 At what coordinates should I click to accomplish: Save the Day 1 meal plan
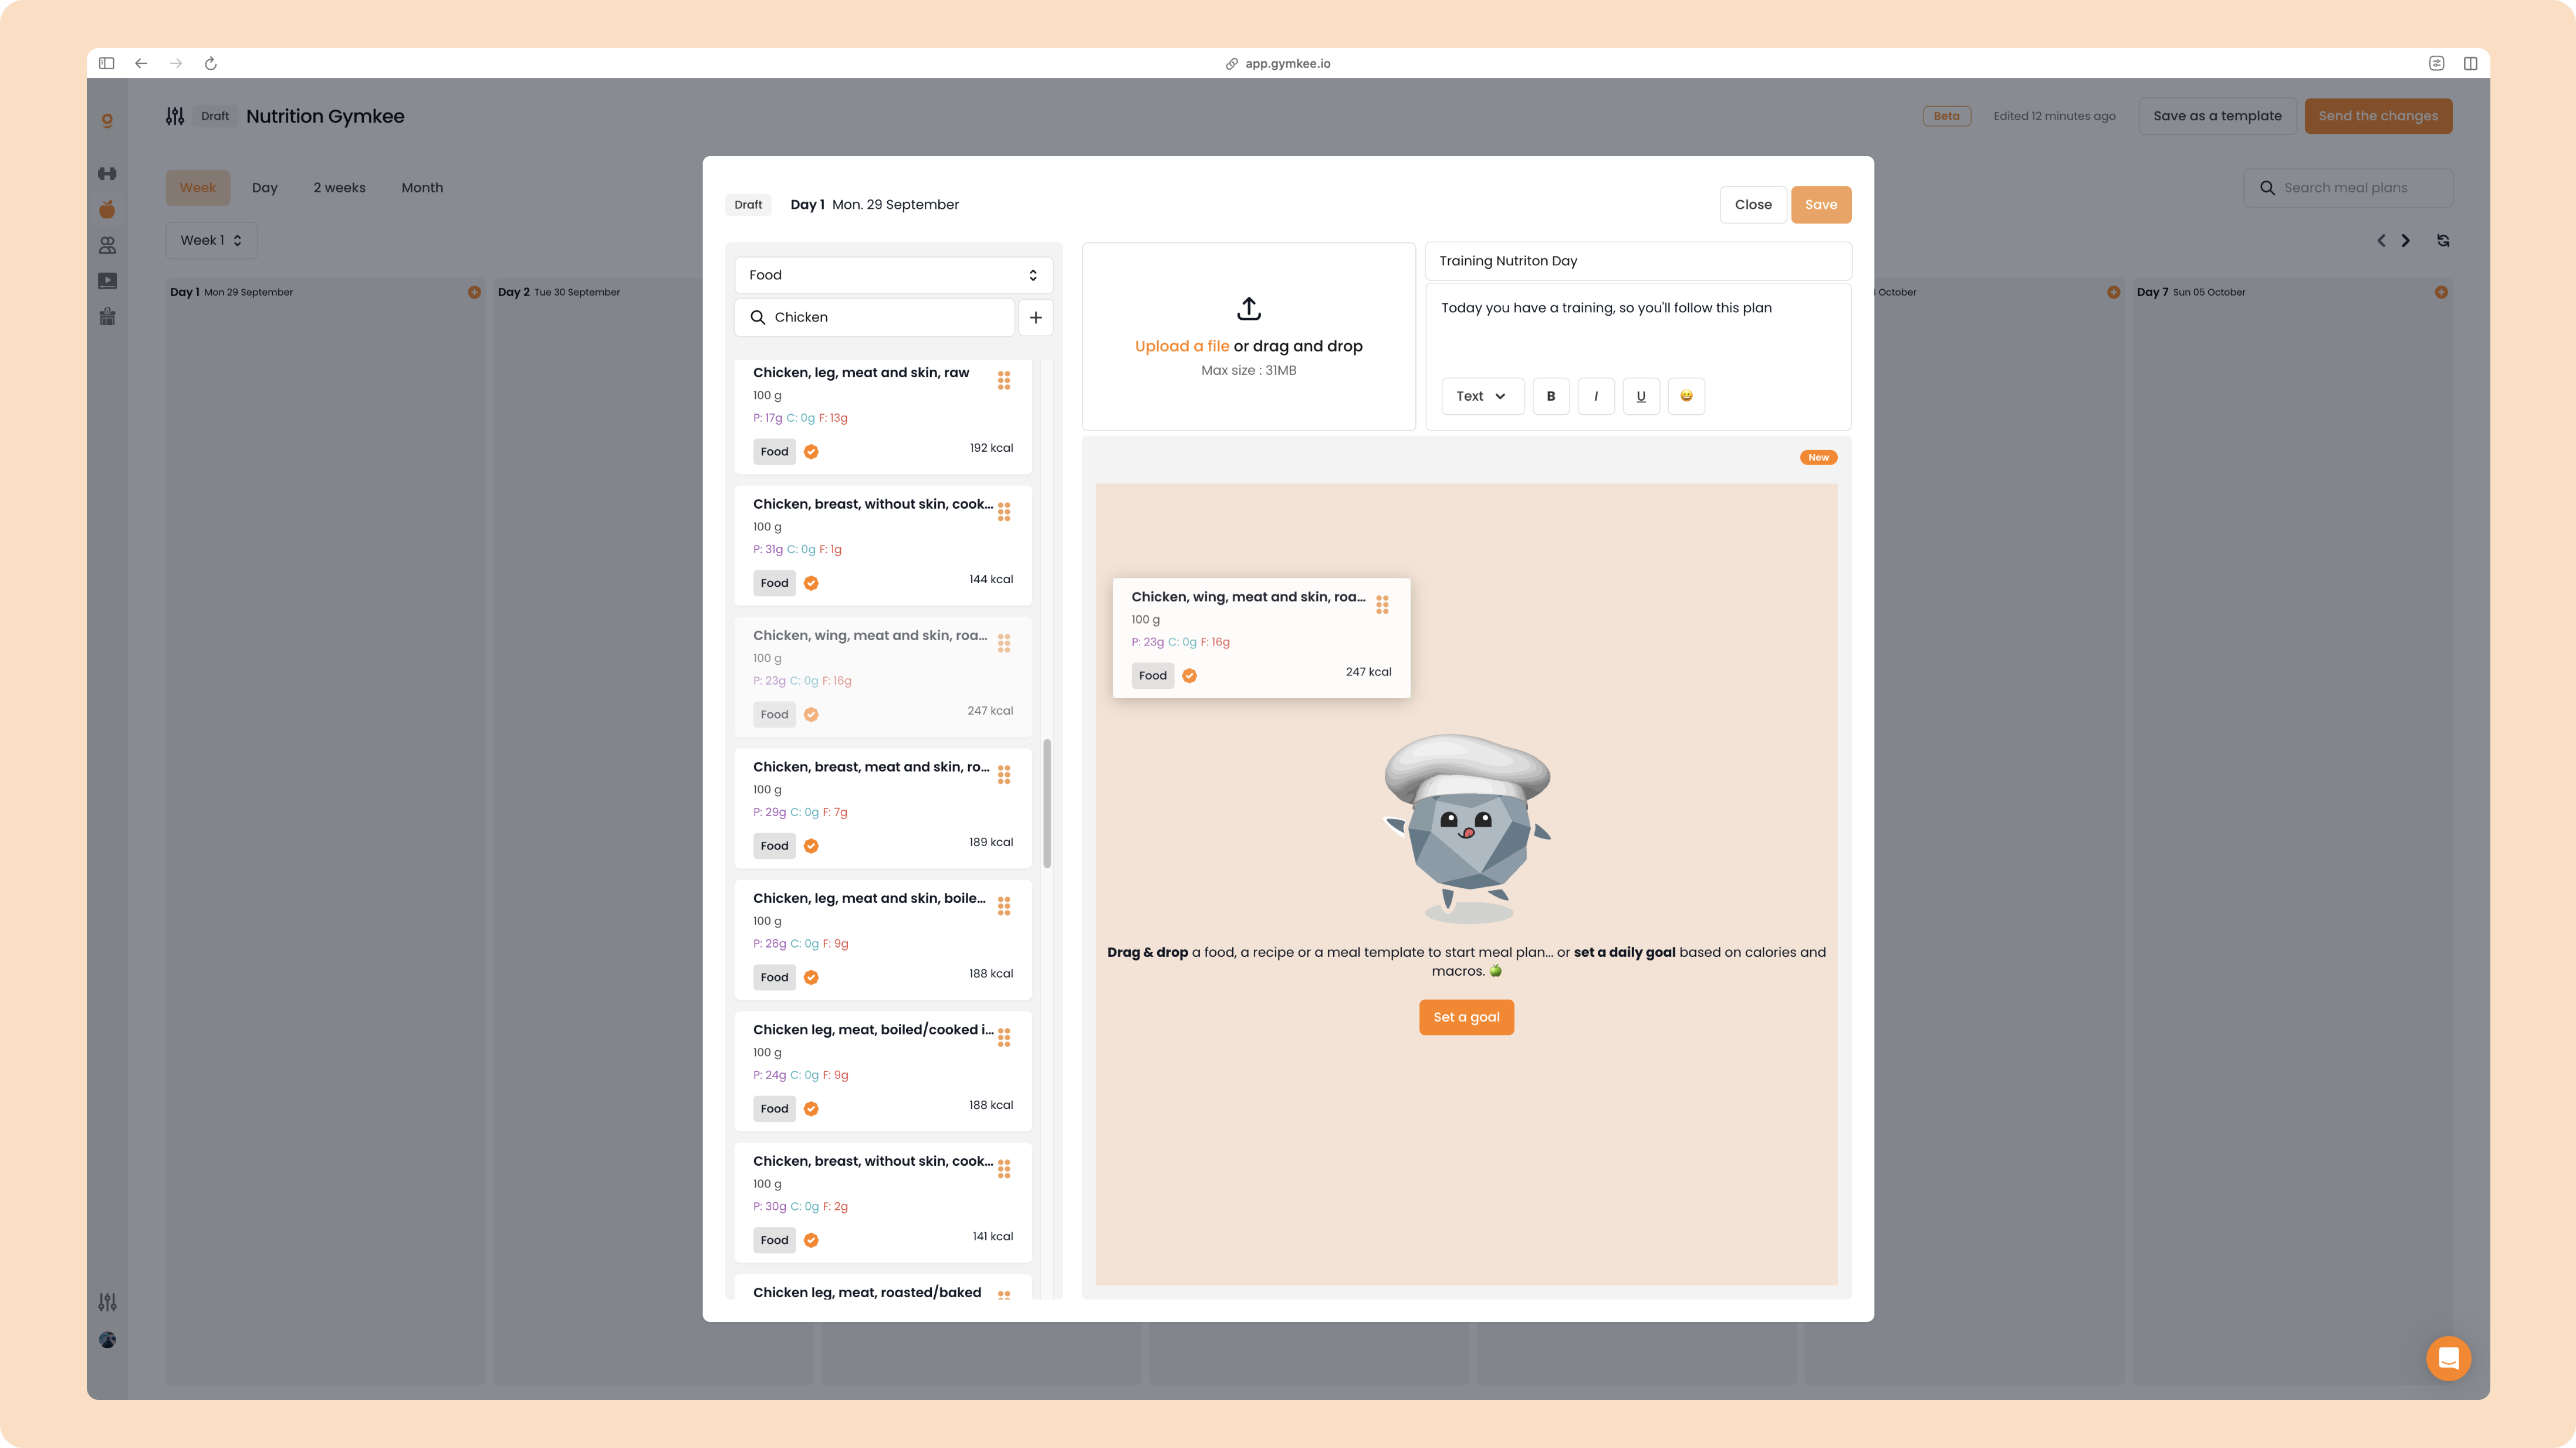pos(1820,205)
